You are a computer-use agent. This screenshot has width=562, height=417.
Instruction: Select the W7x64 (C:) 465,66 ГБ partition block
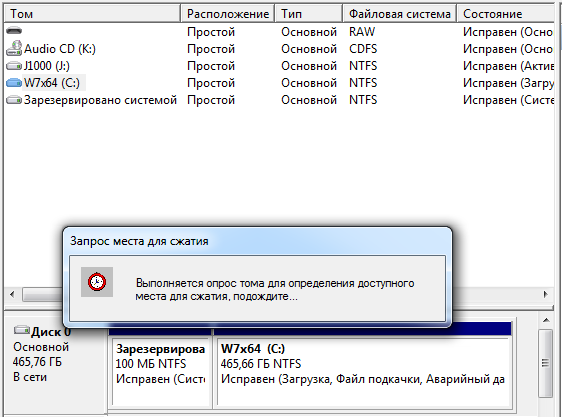[363, 371]
